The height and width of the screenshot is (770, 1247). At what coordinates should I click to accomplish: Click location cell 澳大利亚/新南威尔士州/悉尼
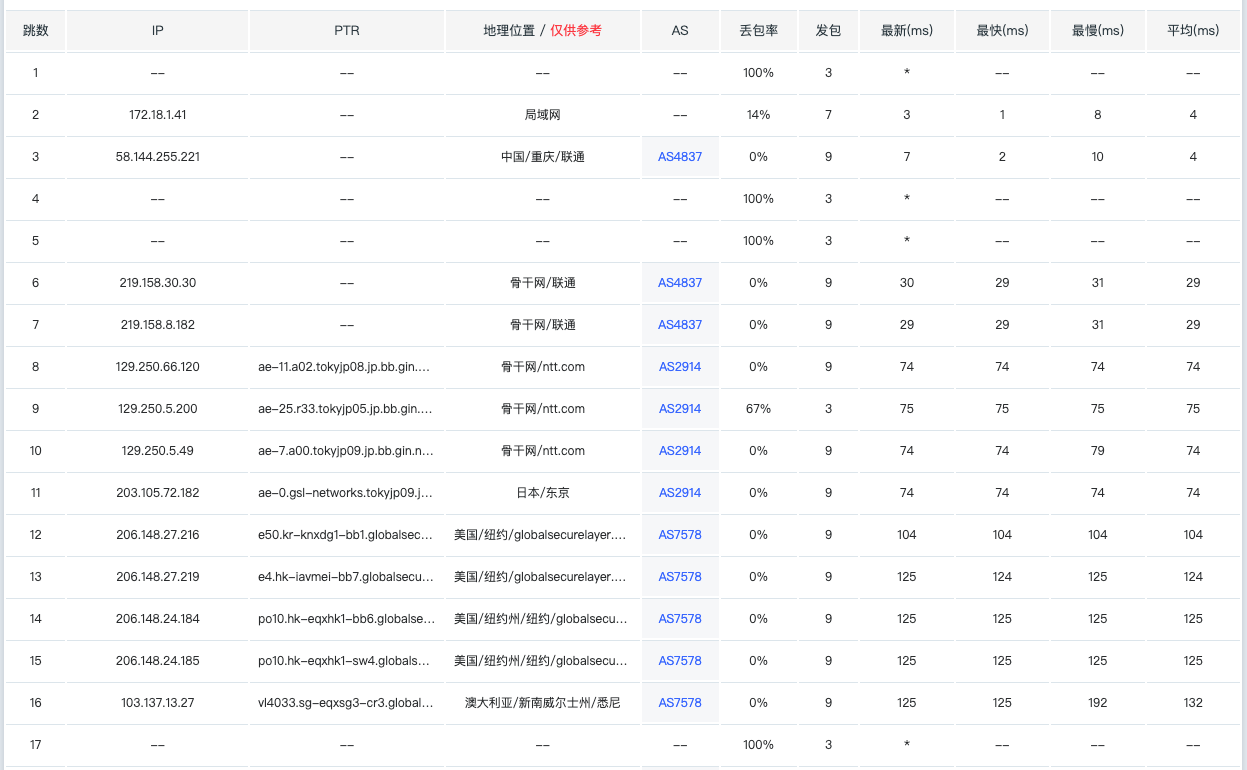tap(542, 703)
